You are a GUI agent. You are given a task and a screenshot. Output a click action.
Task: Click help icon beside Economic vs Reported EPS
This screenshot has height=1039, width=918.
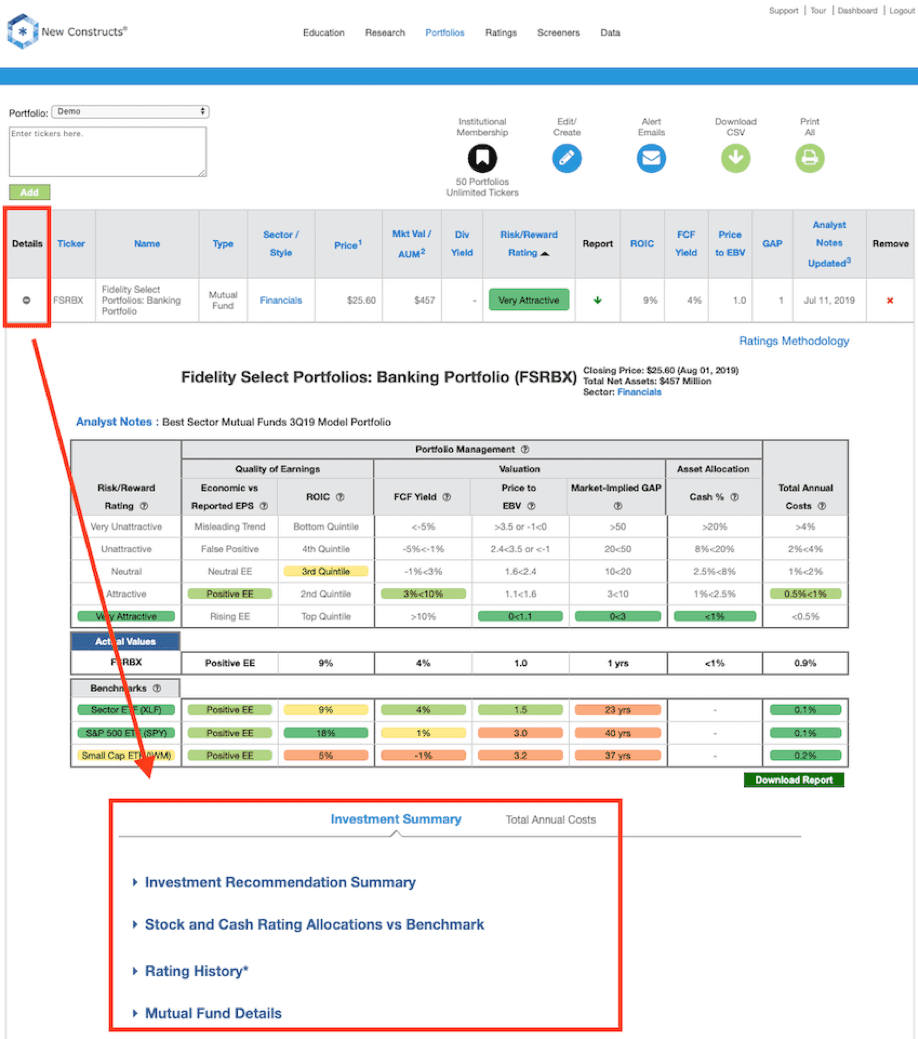[x=264, y=506]
